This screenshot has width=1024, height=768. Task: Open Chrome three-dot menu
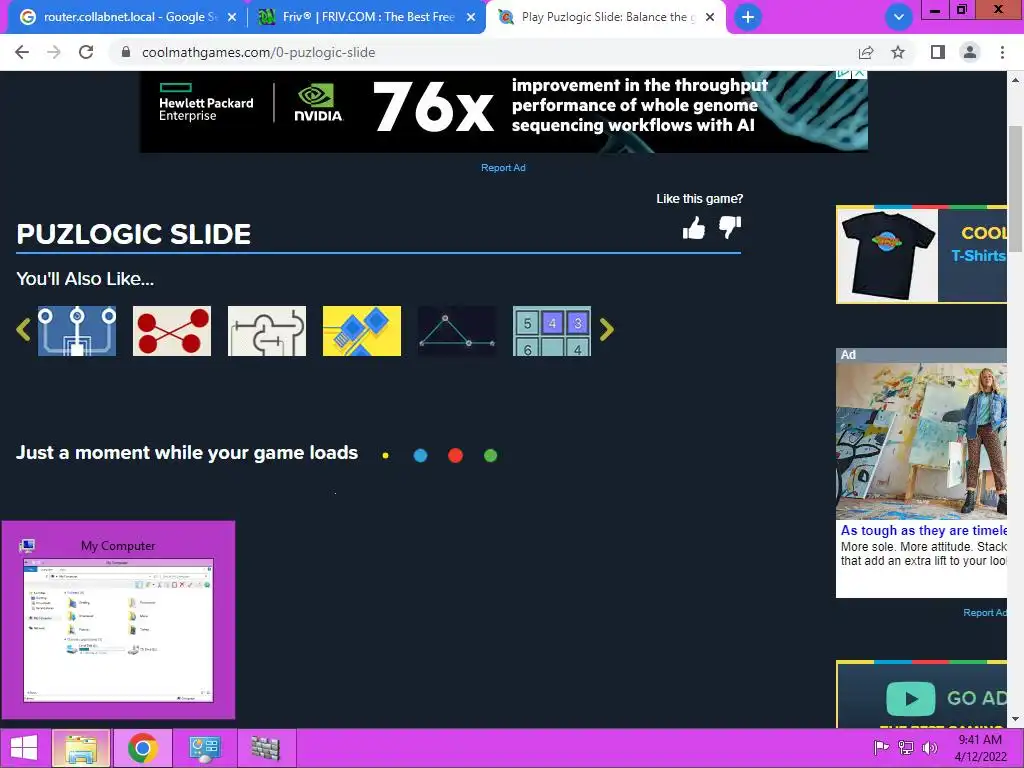1002,52
